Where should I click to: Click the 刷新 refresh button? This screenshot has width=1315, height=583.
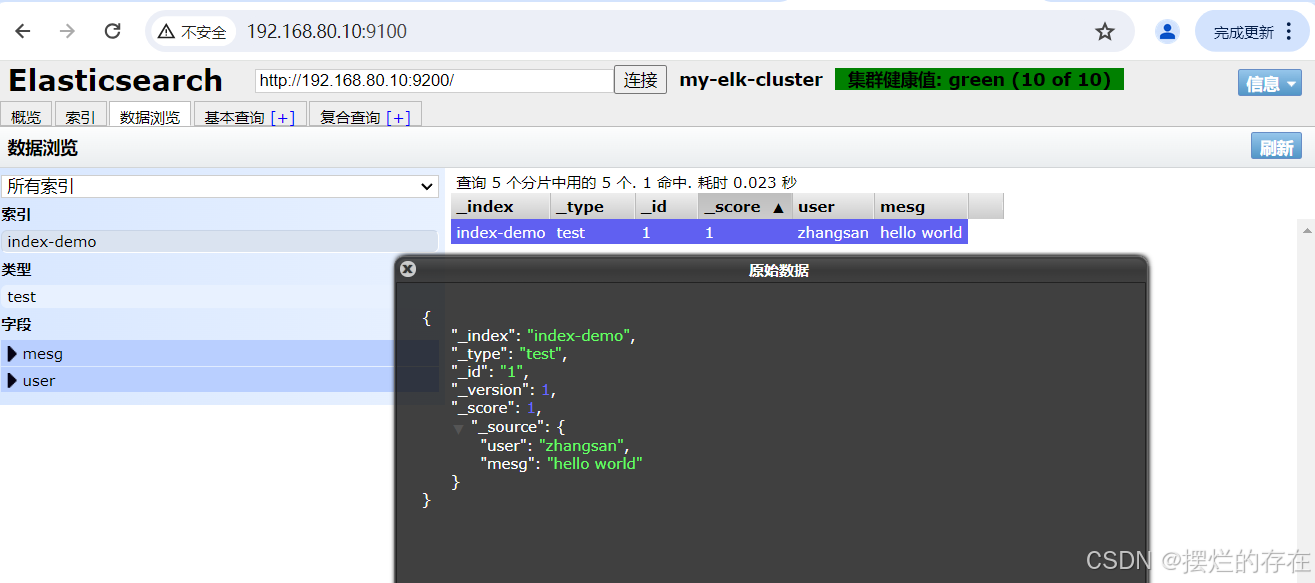(1276, 147)
